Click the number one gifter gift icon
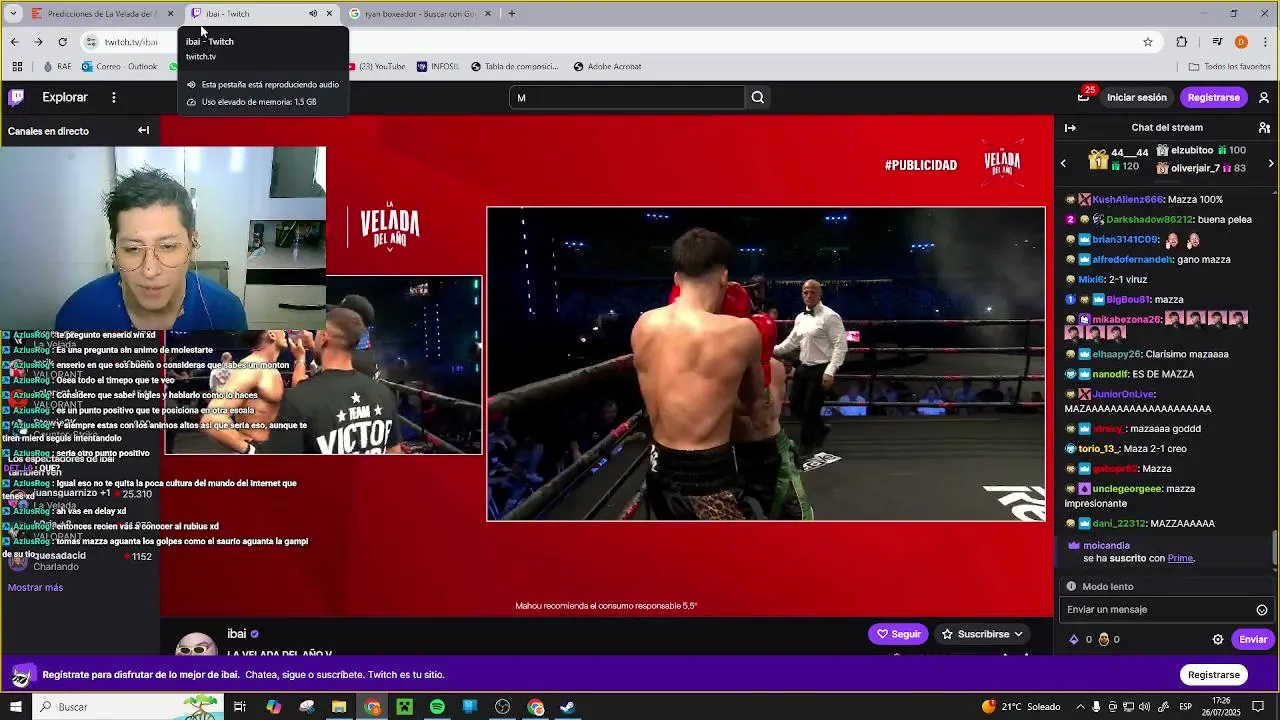Screen dimensions: 1280x720 click(x=1098, y=160)
